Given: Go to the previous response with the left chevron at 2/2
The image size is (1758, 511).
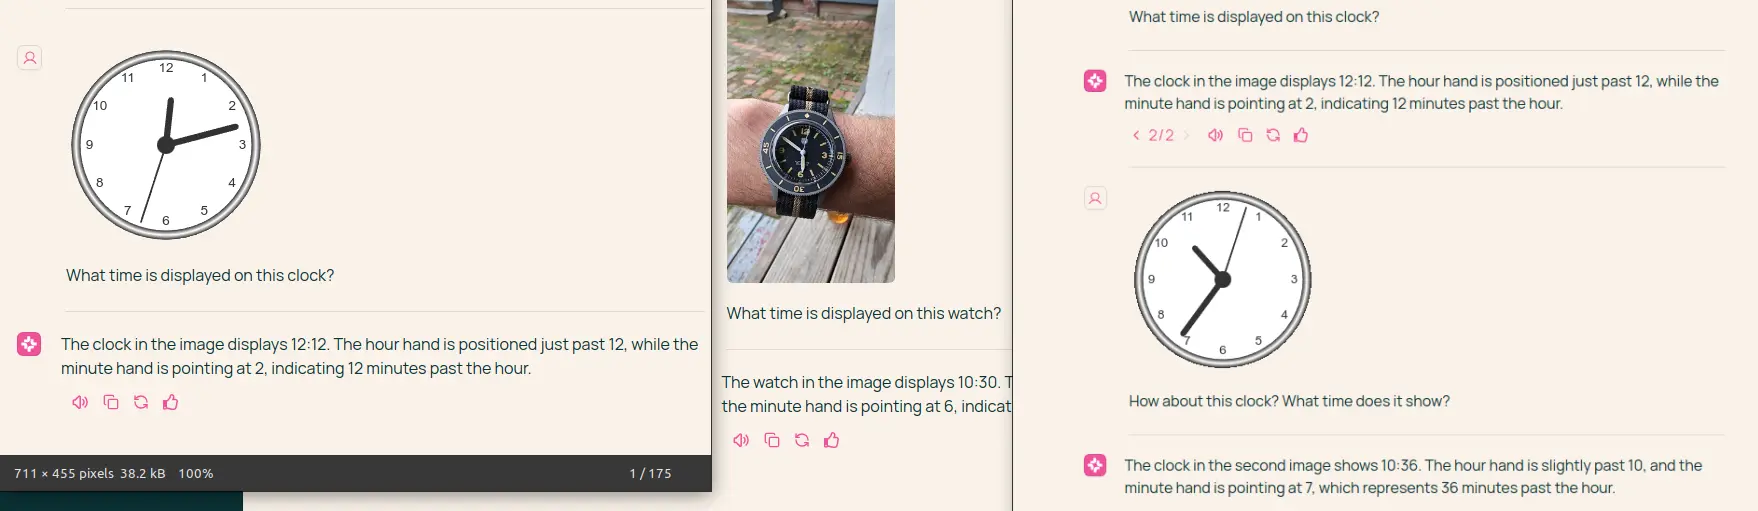Looking at the screenshot, I should click(1136, 135).
